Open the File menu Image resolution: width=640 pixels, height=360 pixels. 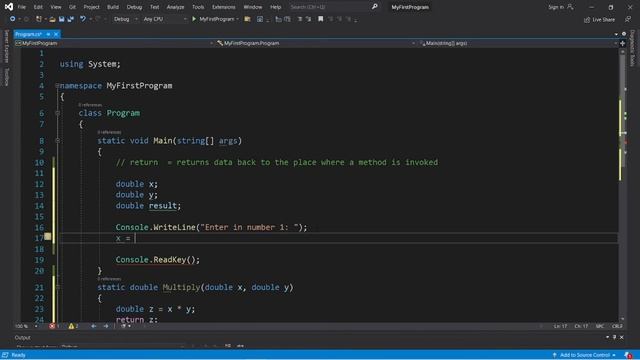pos(22,7)
